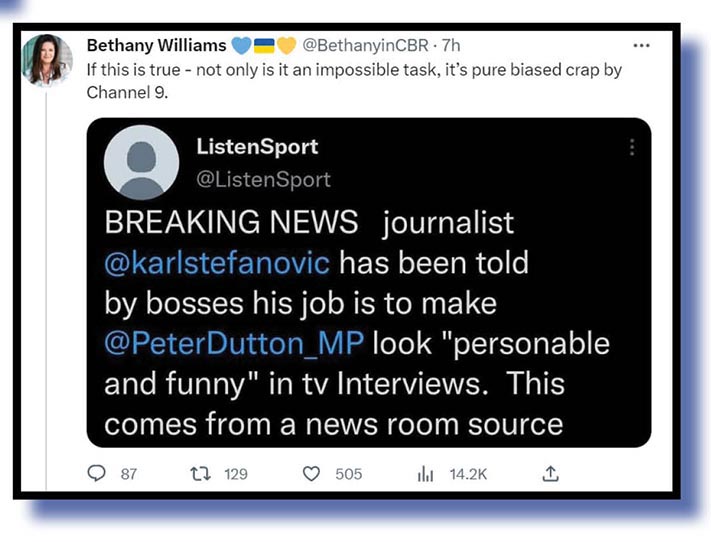Click the 129 retweets count

coord(236,474)
